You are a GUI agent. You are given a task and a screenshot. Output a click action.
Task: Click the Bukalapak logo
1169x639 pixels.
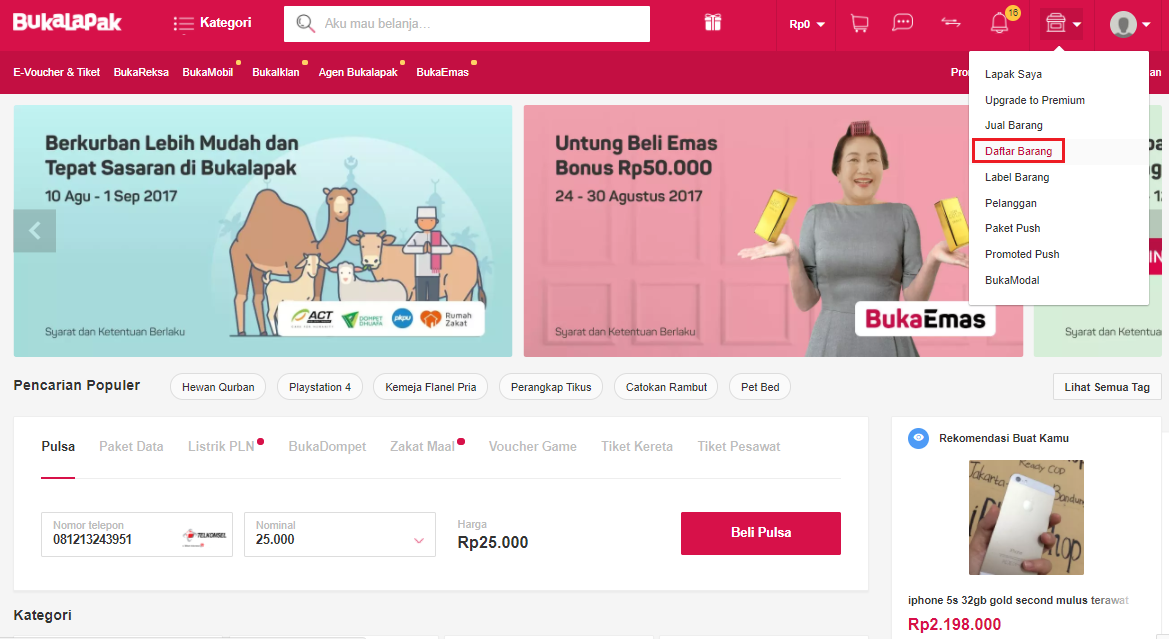[67, 22]
